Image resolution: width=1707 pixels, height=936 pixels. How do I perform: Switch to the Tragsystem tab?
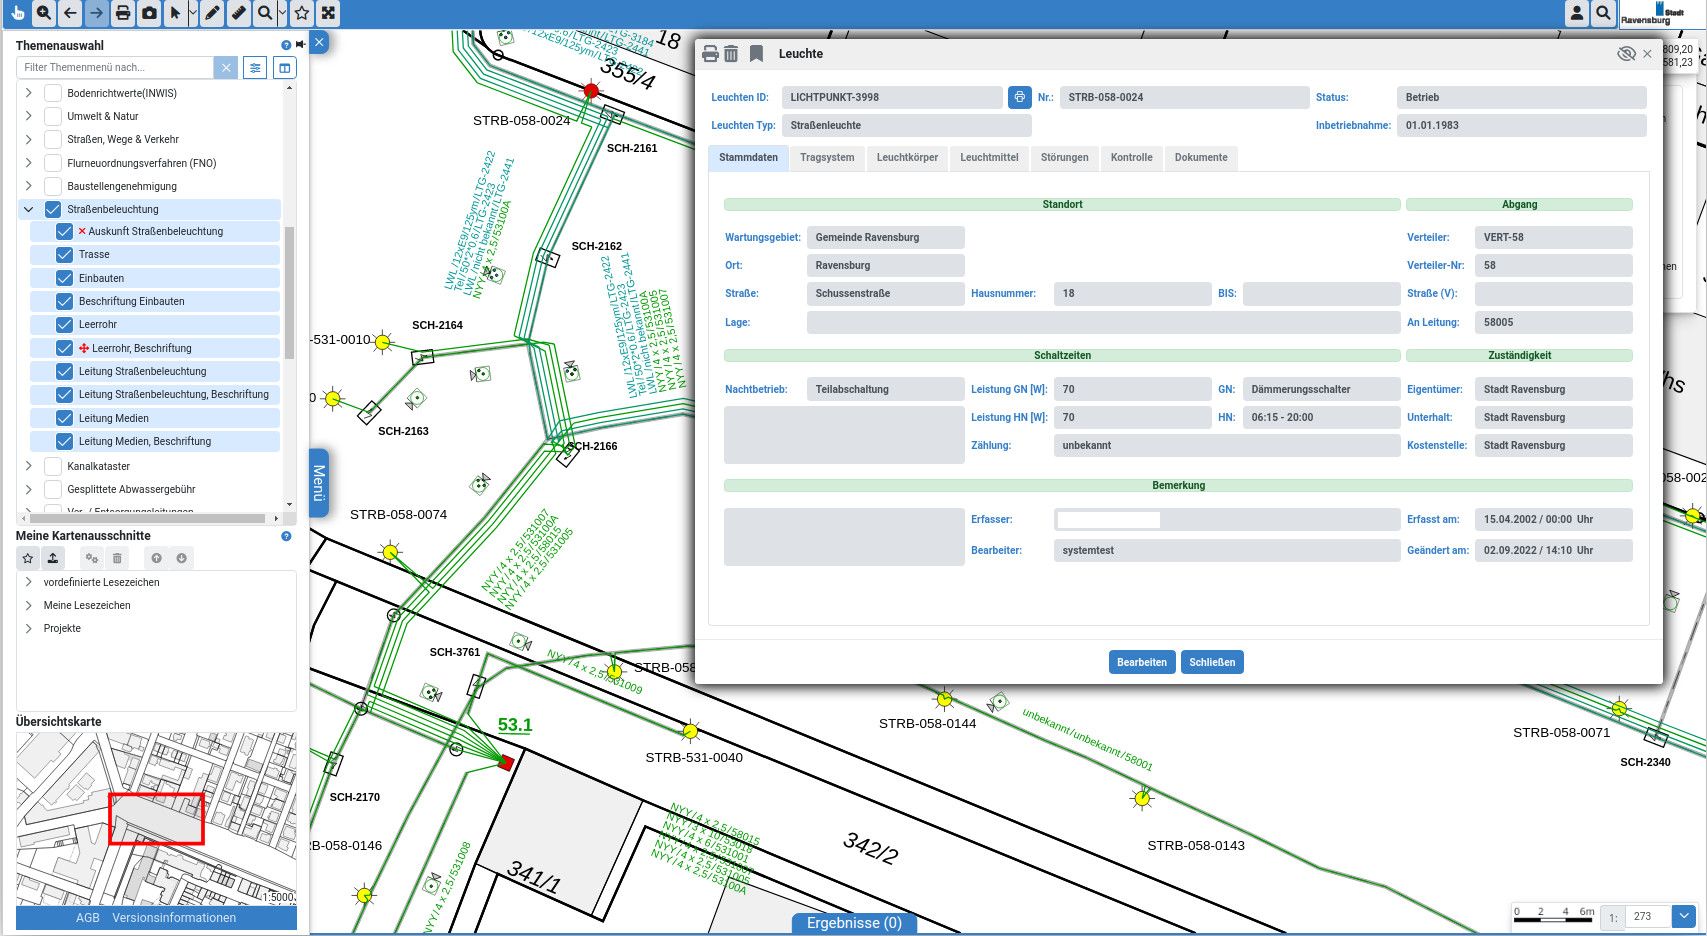(x=827, y=158)
